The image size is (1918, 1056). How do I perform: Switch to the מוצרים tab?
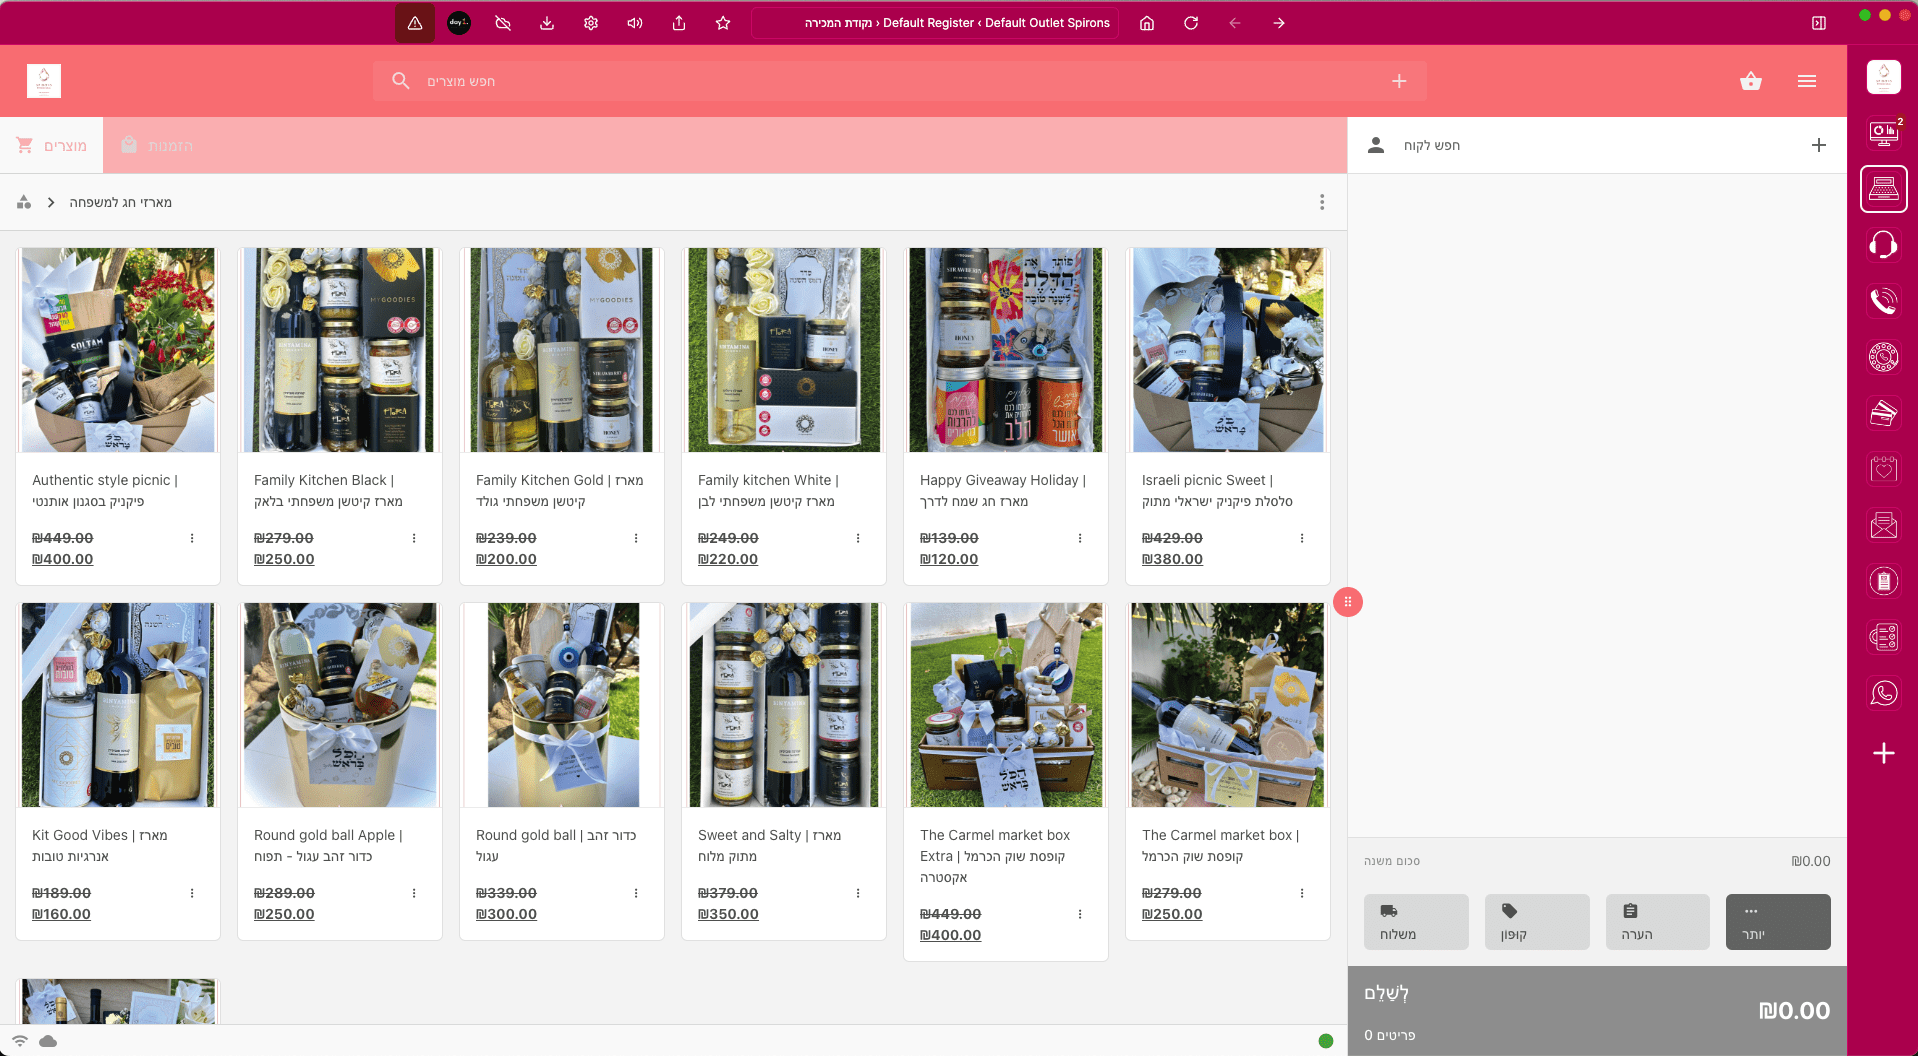point(52,146)
